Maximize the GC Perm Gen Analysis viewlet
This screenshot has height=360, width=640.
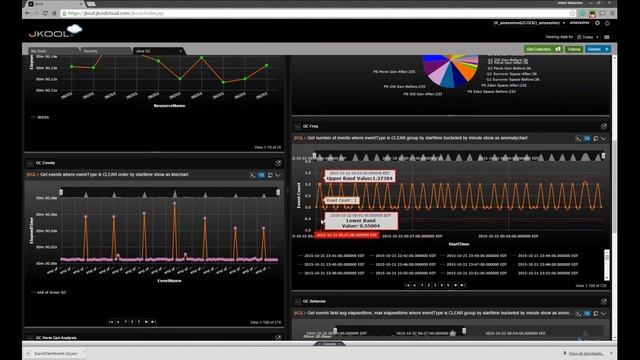tap(278, 338)
